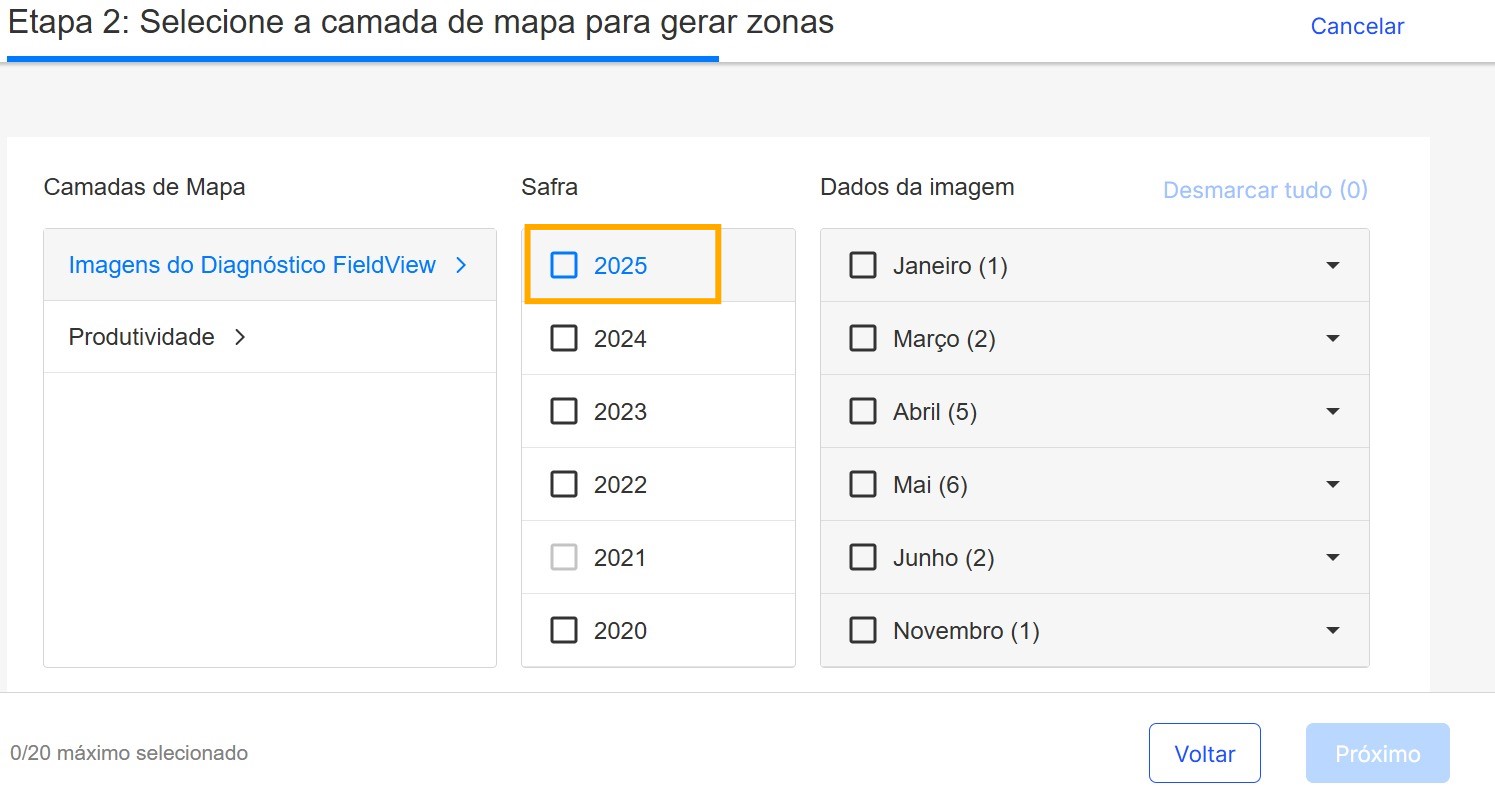The height and width of the screenshot is (796, 1495).
Task: Expand the Junho dropdown arrow
Action: tap(1332, 558)
